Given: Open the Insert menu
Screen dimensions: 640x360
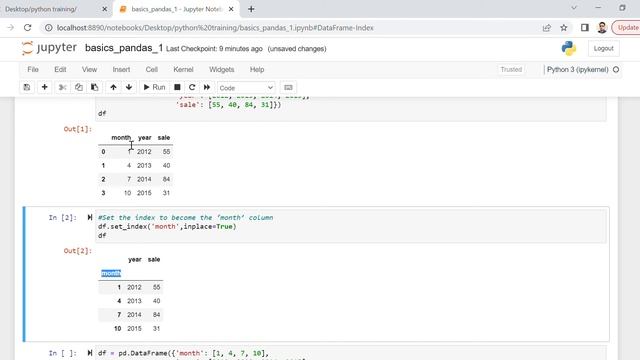Looking at the screenshot, I should pyautogui.click(x=121, y=69).
